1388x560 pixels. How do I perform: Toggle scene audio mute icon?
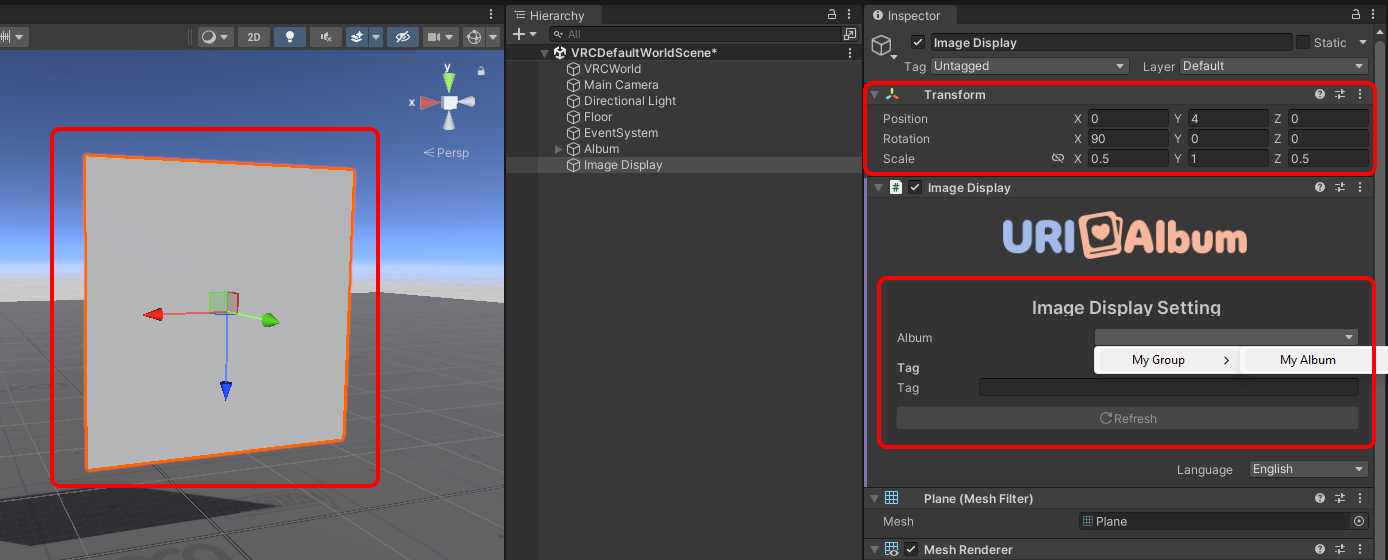point(325,37)
